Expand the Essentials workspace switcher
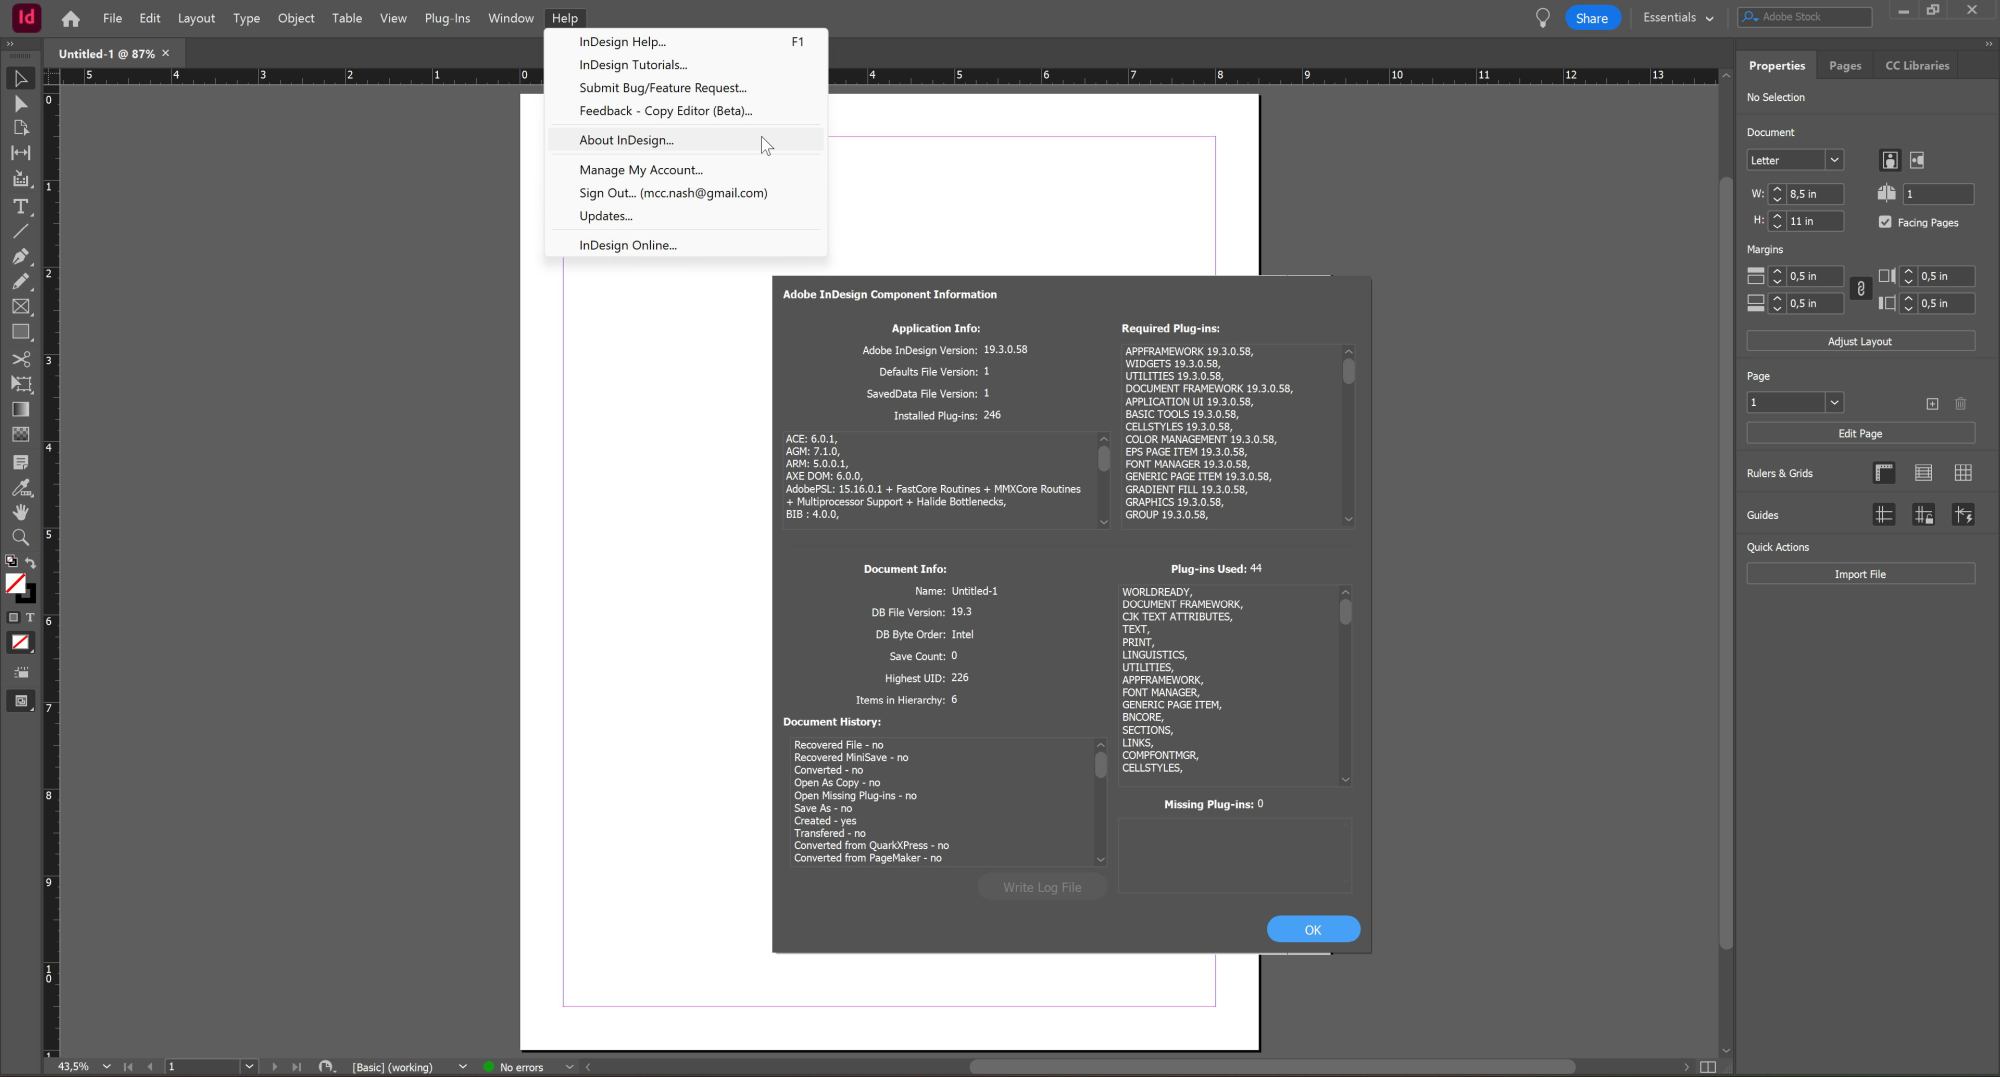 pos(1678,18)
